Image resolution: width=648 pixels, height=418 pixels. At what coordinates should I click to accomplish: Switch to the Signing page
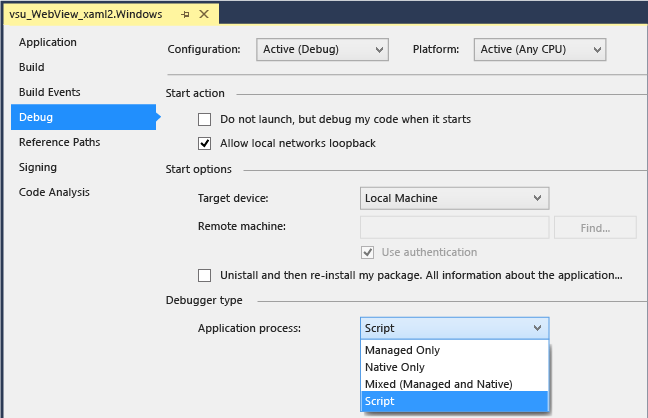(x=38, y=167)
